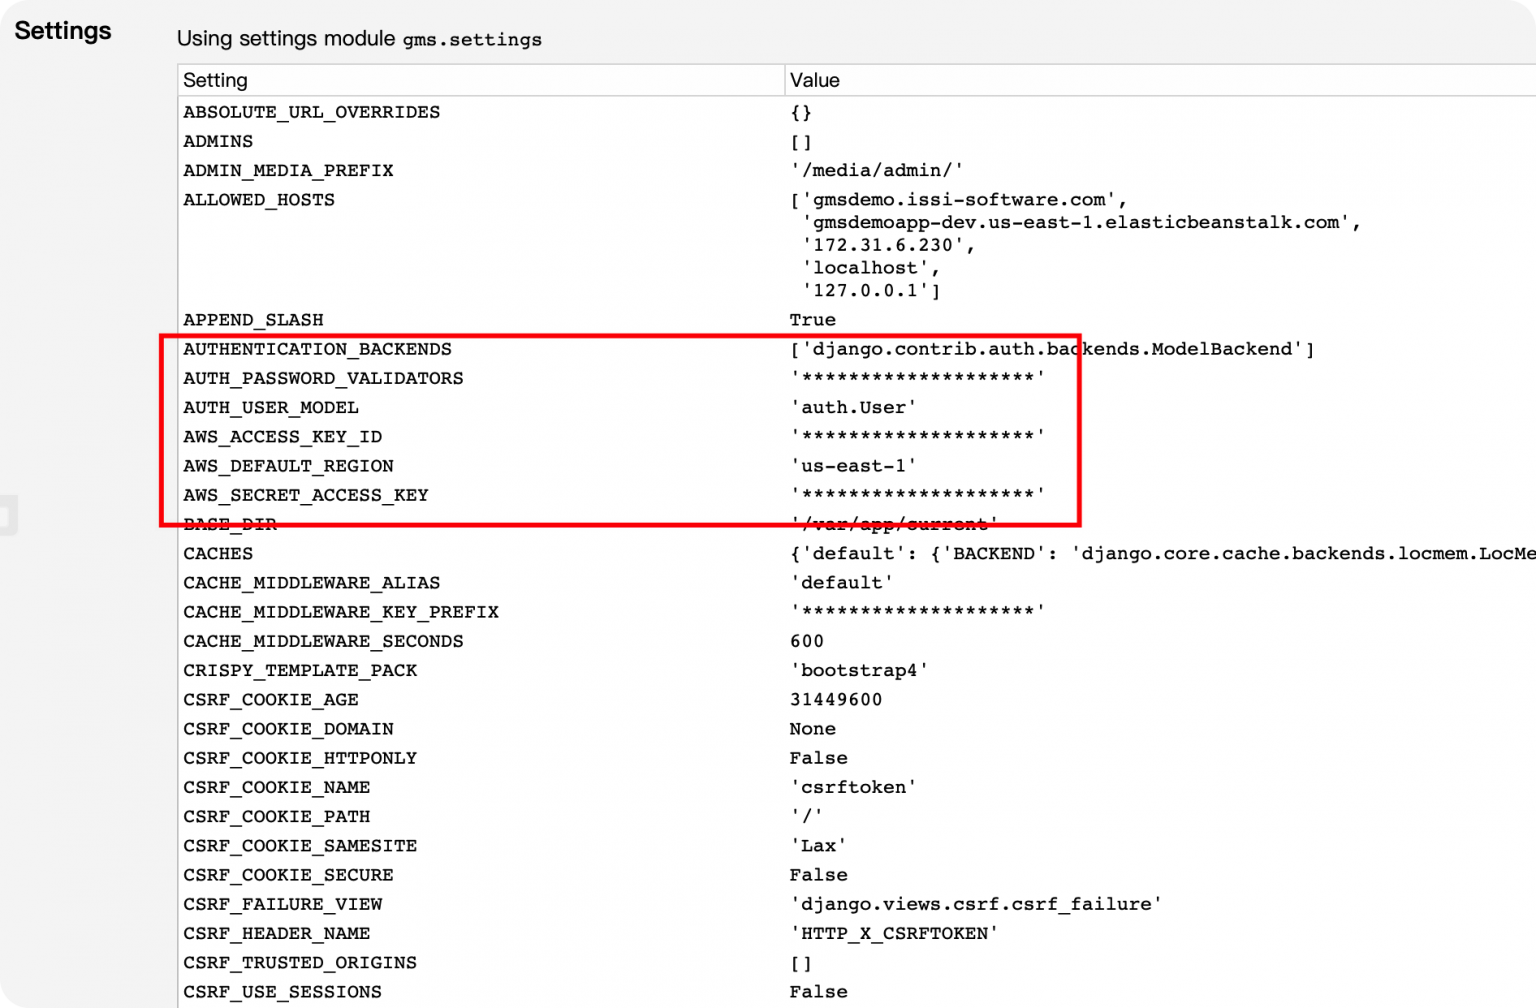
Task: Click the CACHE_MIDDLEWARE_SECONDS value 600
Action: (x=807, y=641)
